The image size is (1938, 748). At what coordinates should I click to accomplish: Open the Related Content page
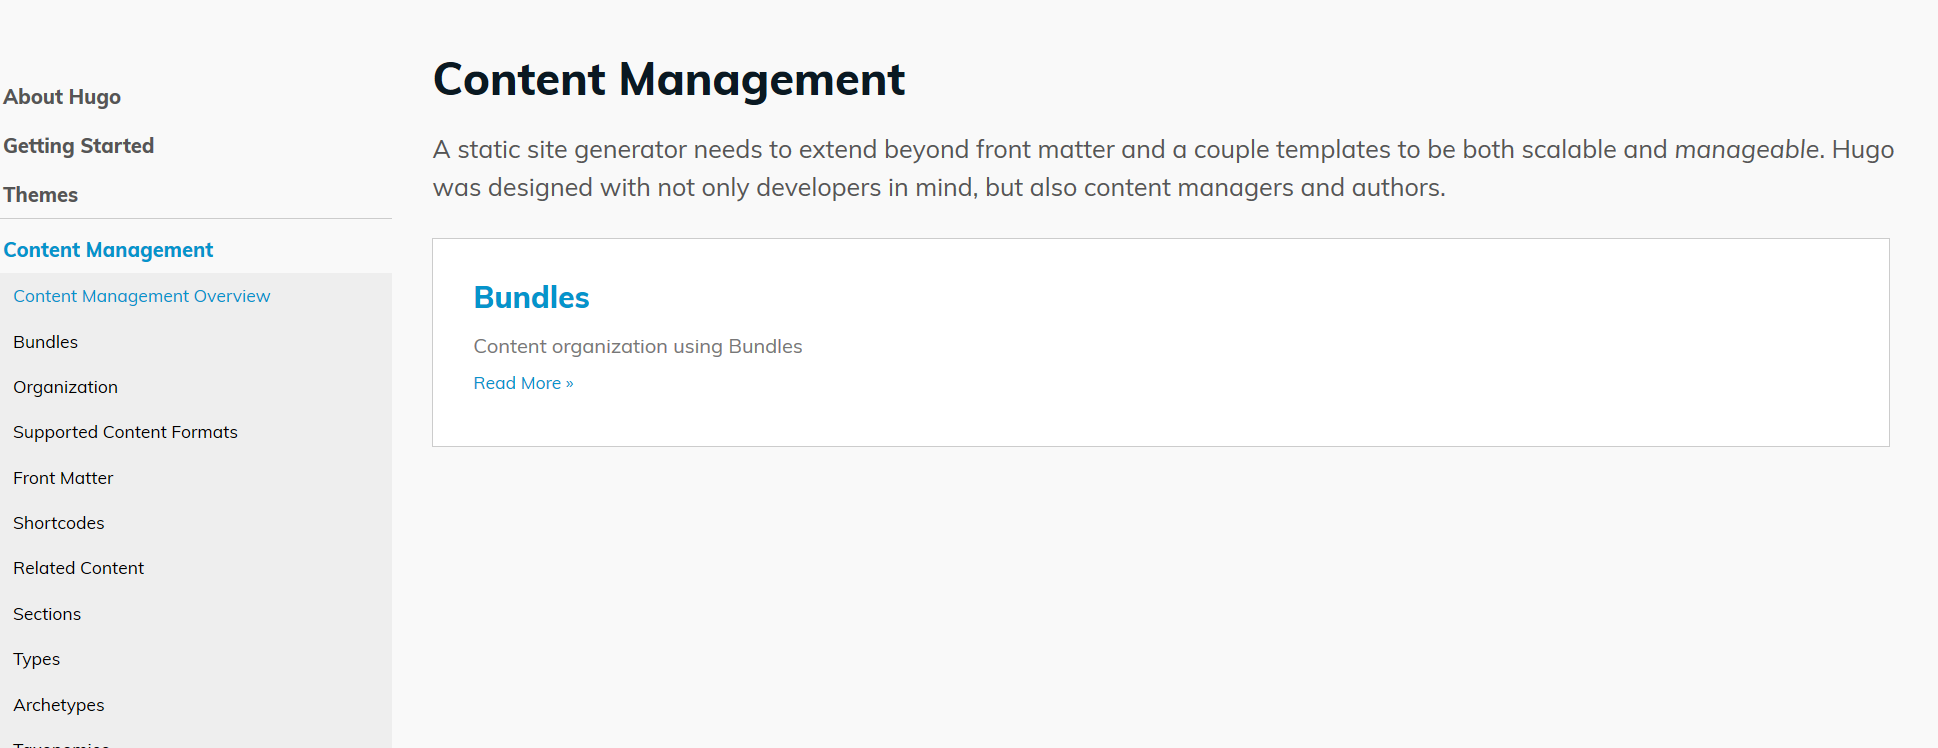click(78, 567)
